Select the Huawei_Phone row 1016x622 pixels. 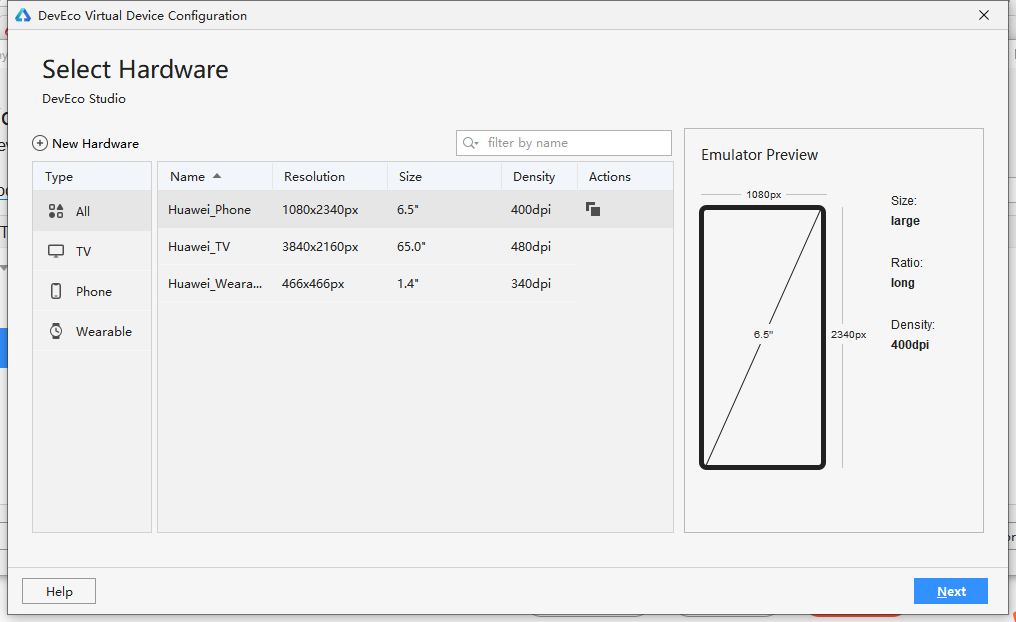point(415,209)
